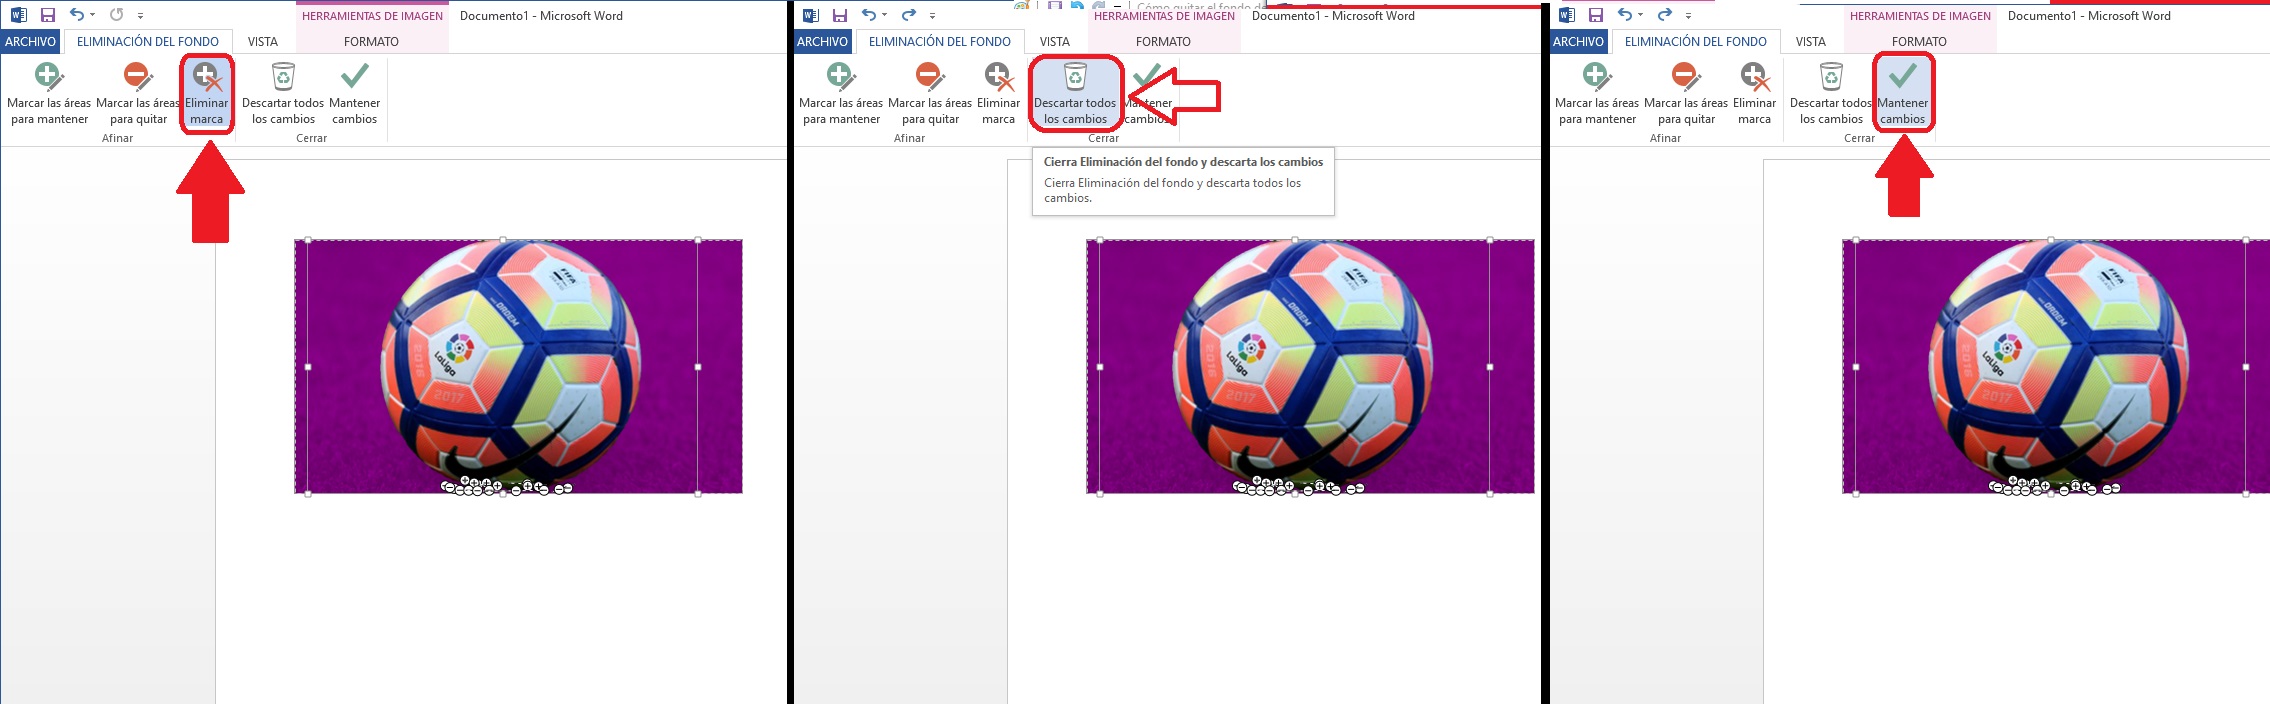Click "HERRAMIENTAS DE IMAGEN" header in left window
This screenshot has width=2270, height=704.
(372, 16)
